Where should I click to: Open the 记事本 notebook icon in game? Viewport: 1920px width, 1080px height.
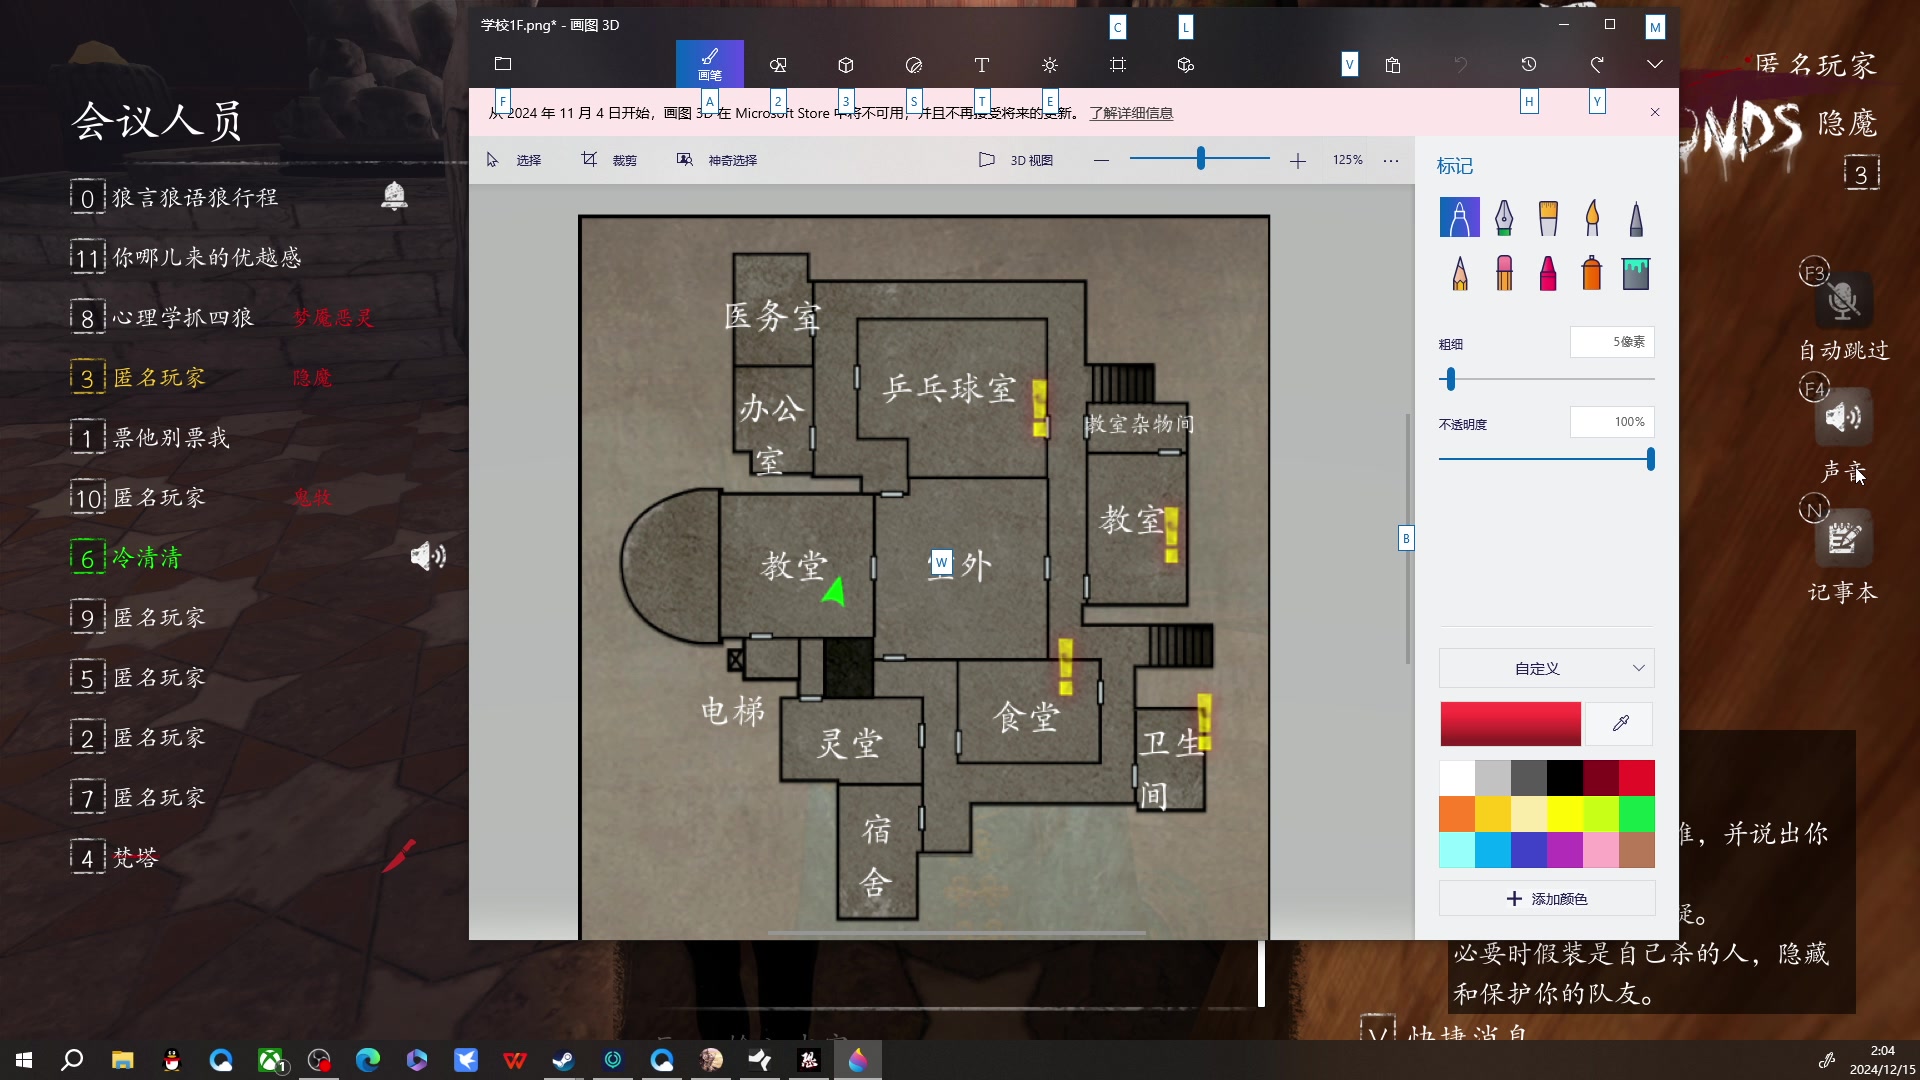pyautogui.click(x=1843, y=538)
